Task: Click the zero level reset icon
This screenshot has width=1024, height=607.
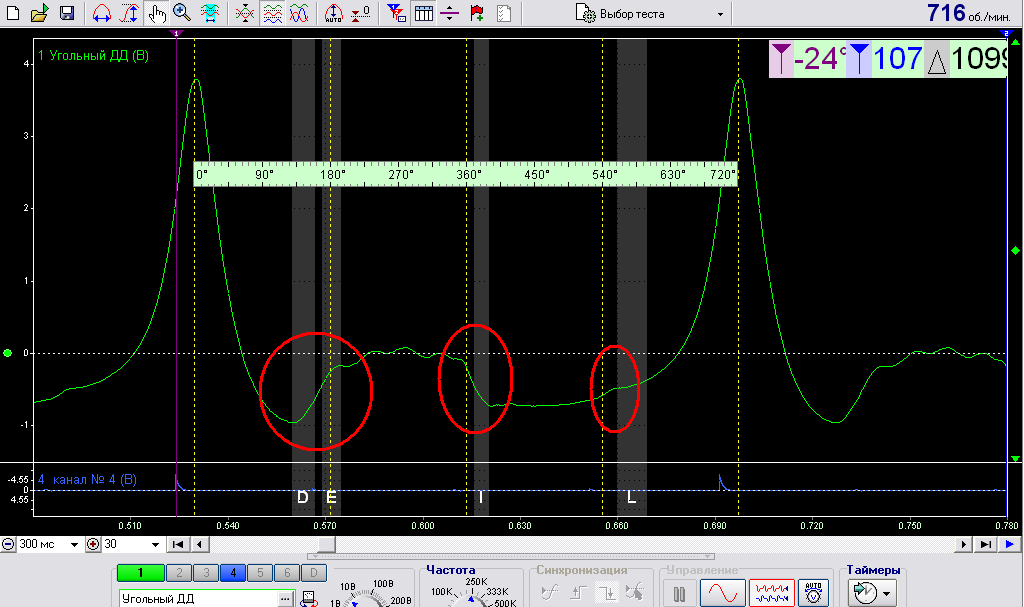Action: [360, 12]
